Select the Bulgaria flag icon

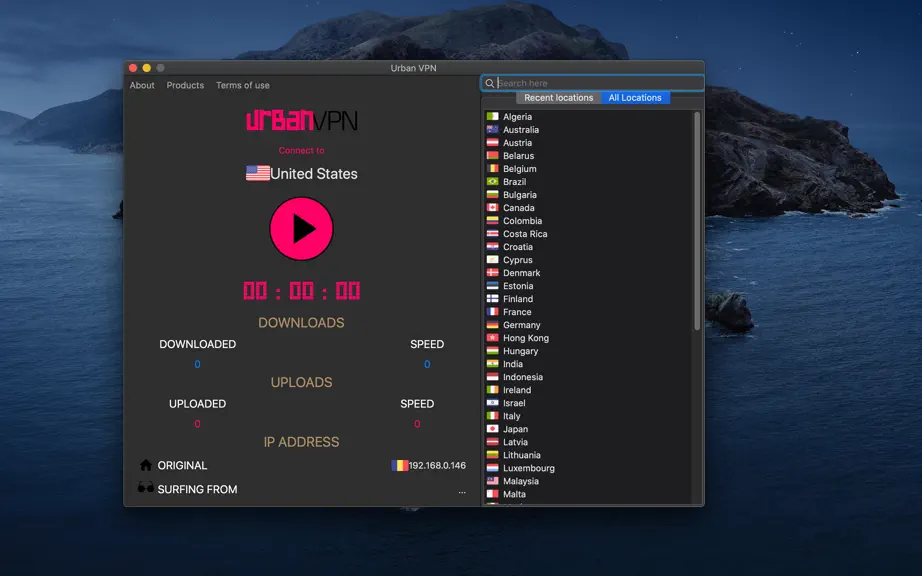pos(492,195)
